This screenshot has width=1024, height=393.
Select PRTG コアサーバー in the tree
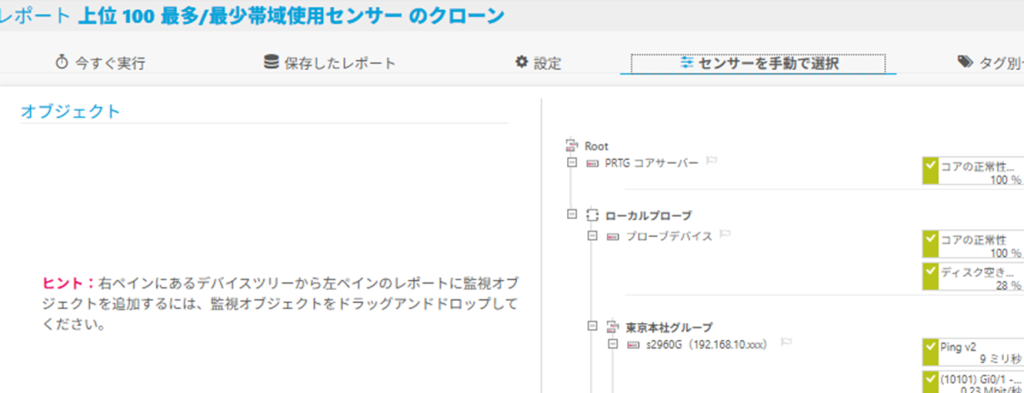651,162
